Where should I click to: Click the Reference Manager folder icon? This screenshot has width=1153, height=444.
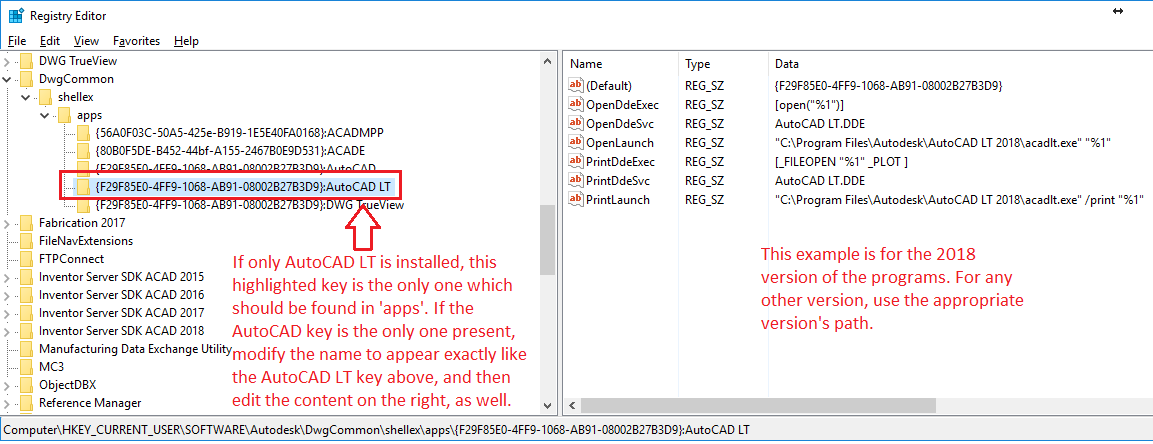[x=26, y=403]
